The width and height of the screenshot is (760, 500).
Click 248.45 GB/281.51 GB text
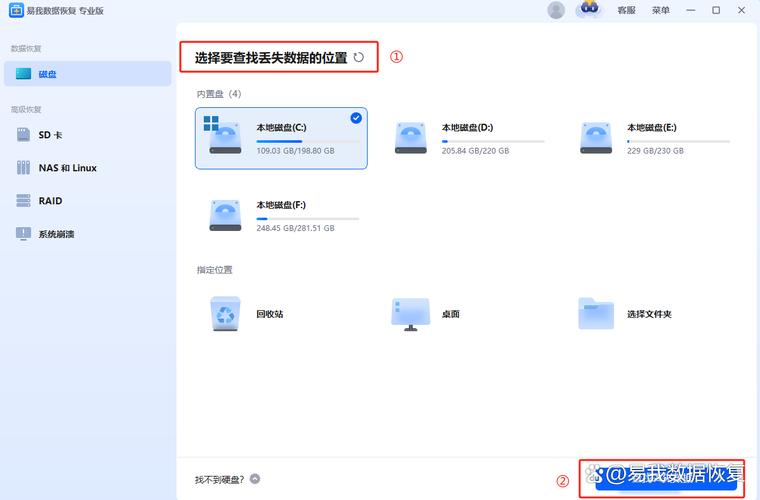tap(296, 228)
